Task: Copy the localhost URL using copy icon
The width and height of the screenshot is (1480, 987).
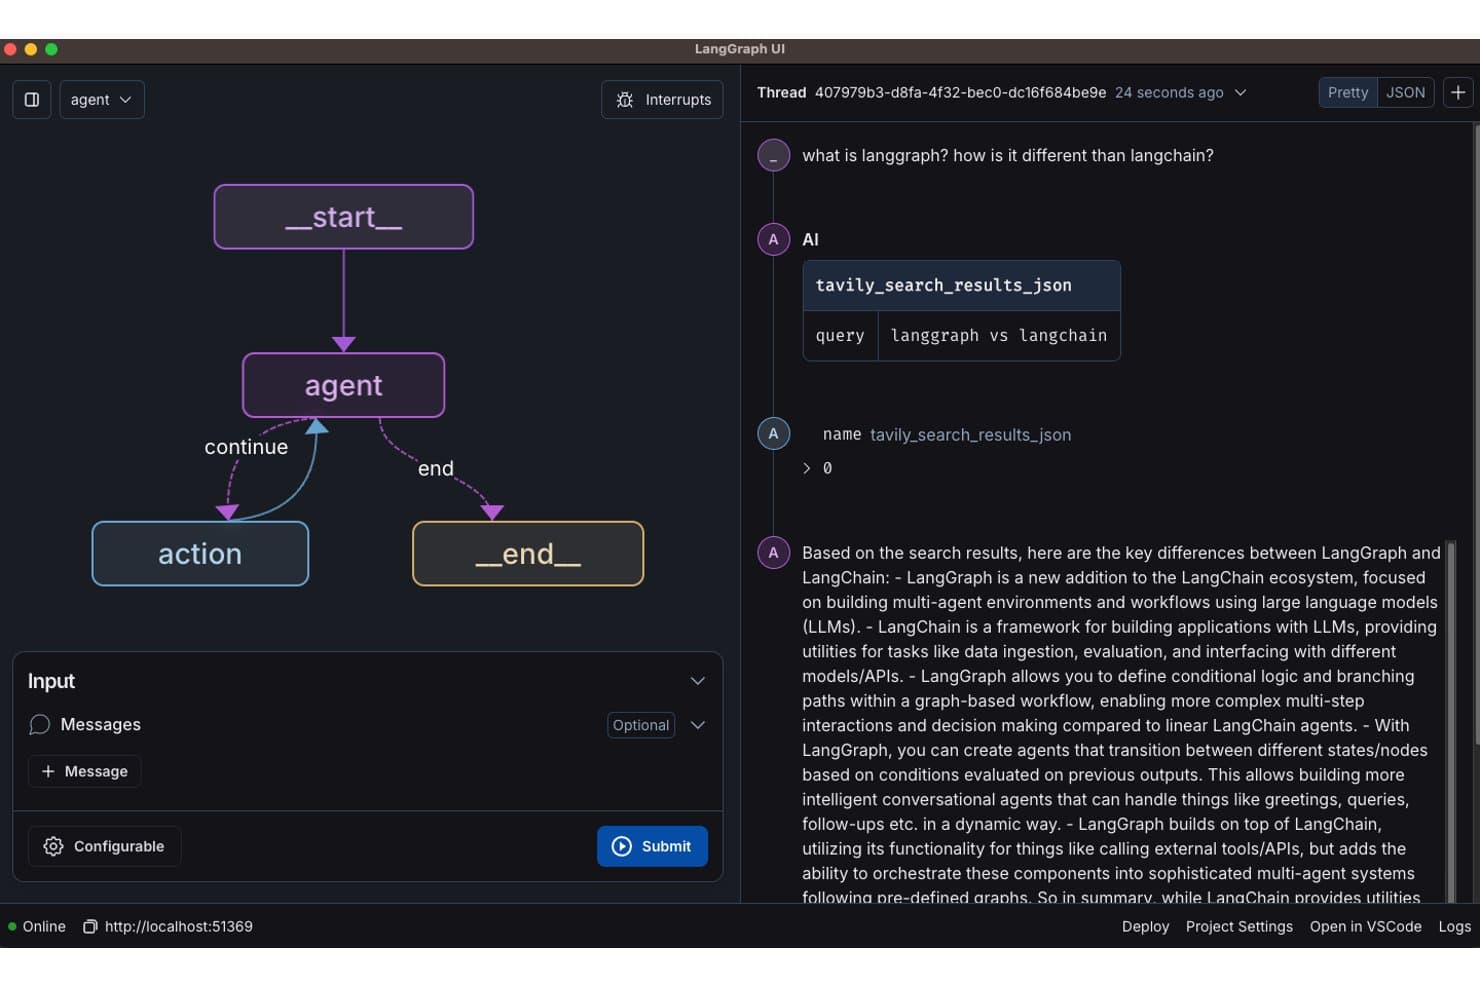Action: click(x=90, y=927)
